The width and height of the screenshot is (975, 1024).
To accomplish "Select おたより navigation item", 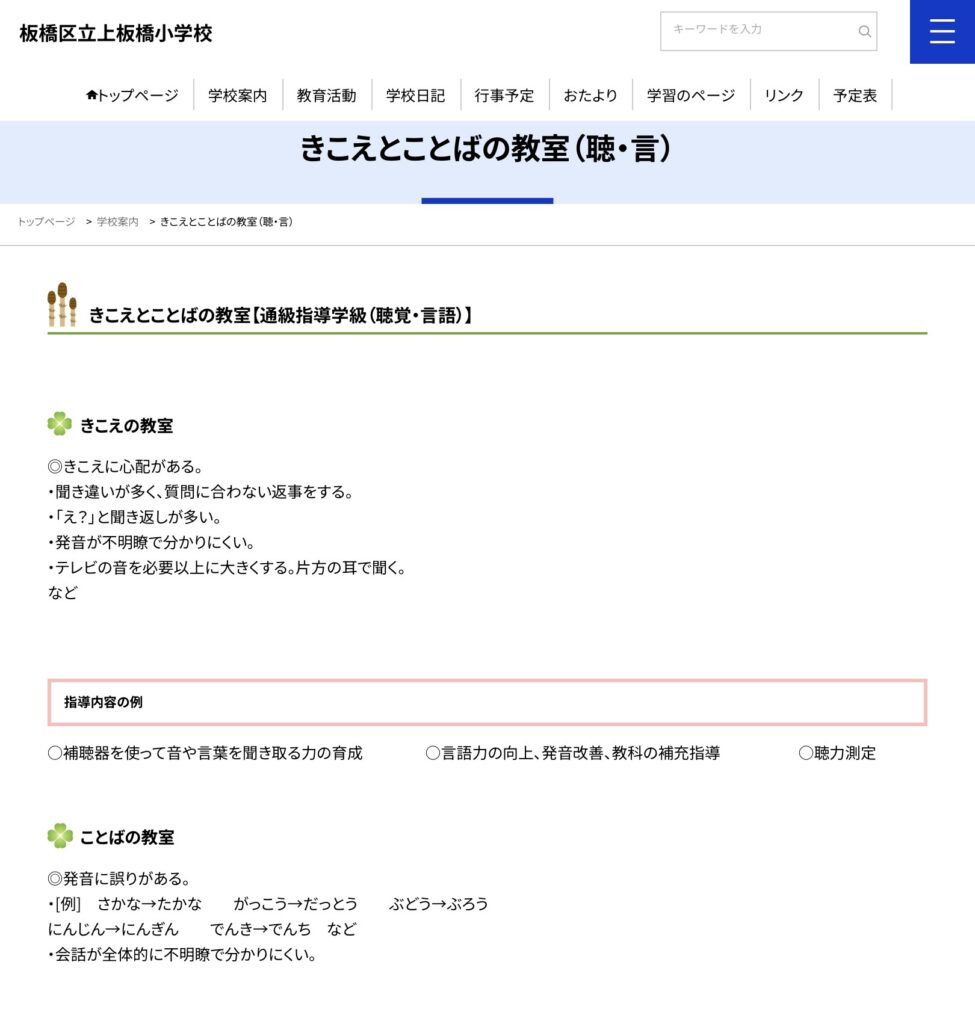I will [590, 95].
